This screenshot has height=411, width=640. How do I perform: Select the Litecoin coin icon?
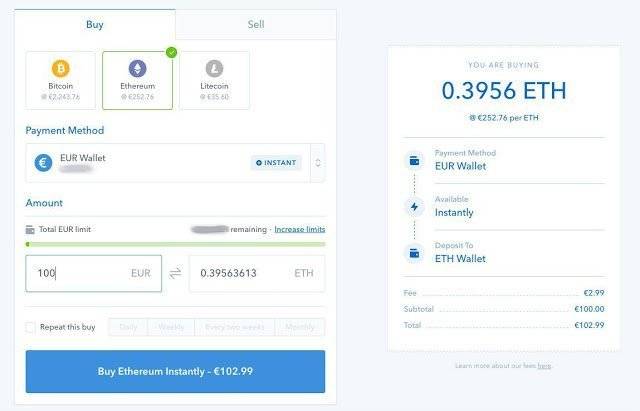point(214,68)
